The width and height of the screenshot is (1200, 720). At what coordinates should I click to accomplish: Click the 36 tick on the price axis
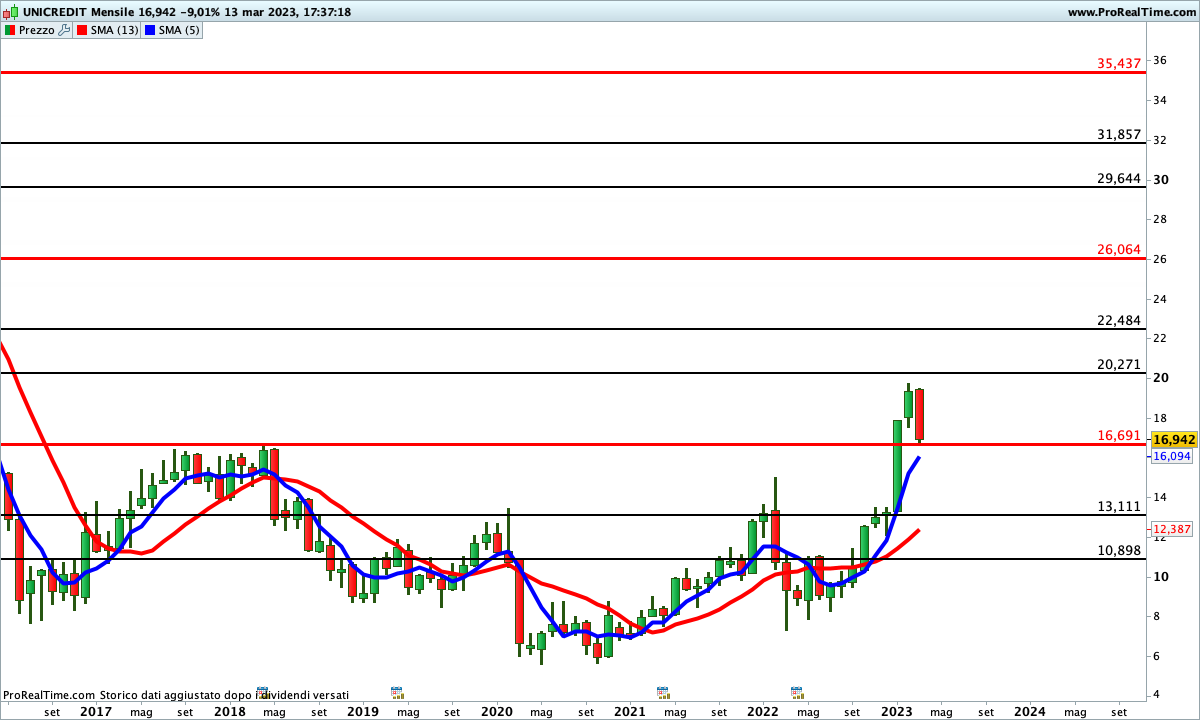pyautogui.click(x=1161, y=60)
